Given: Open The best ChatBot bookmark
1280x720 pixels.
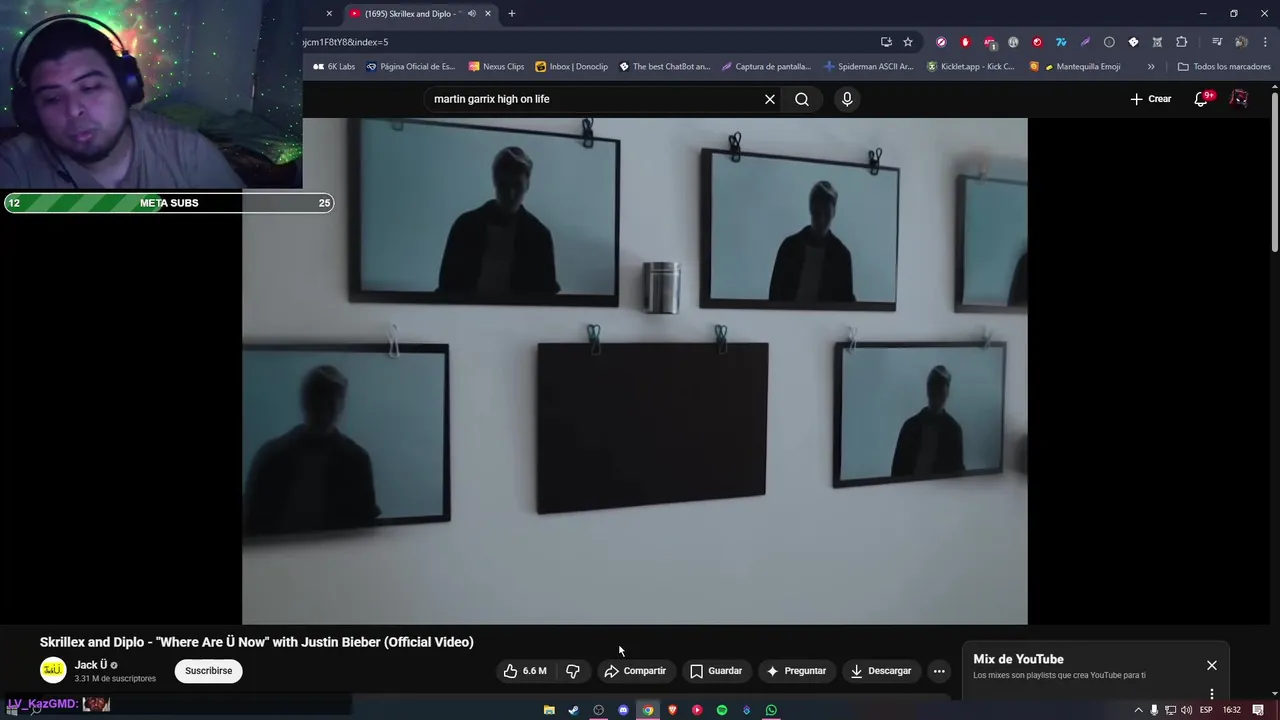Looking at the screenshot, I should (x=665, y=67).
